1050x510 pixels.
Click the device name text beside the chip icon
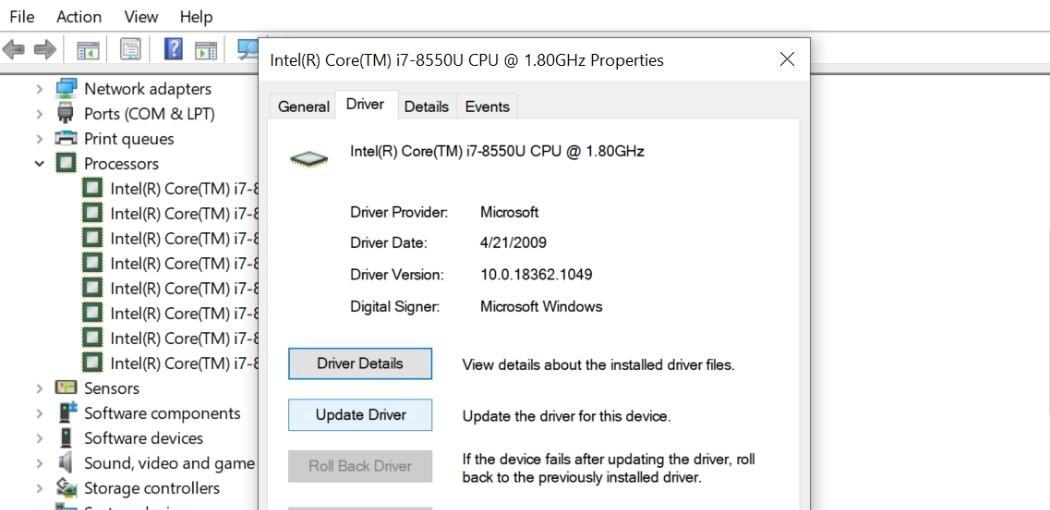click(497, 151)
